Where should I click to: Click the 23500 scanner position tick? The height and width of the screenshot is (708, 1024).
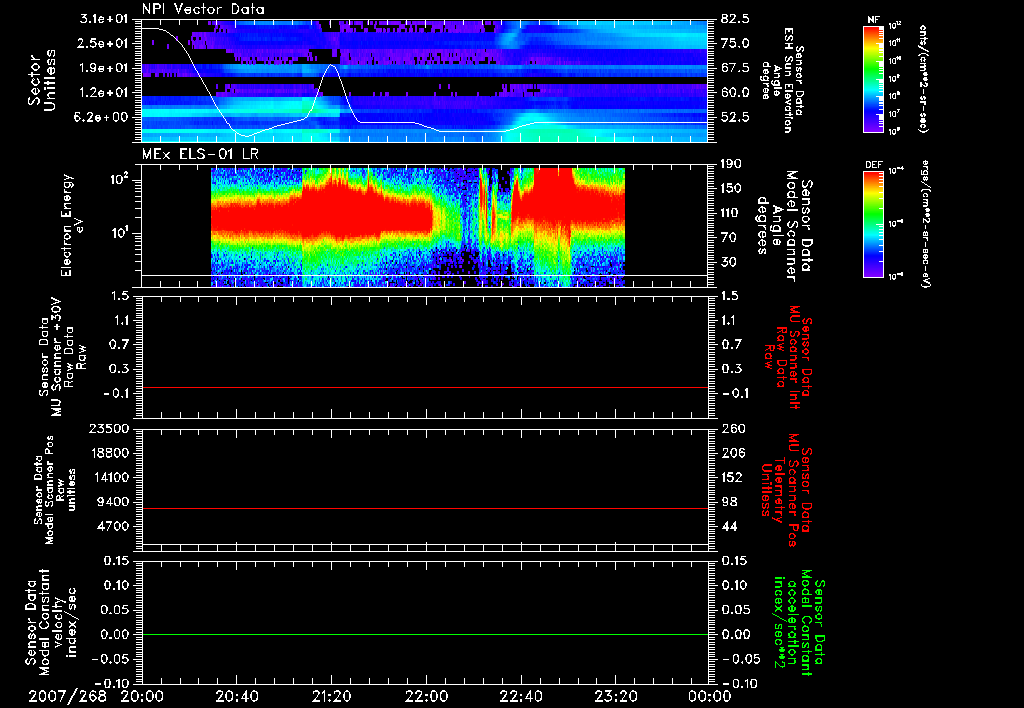pos(108,429)
